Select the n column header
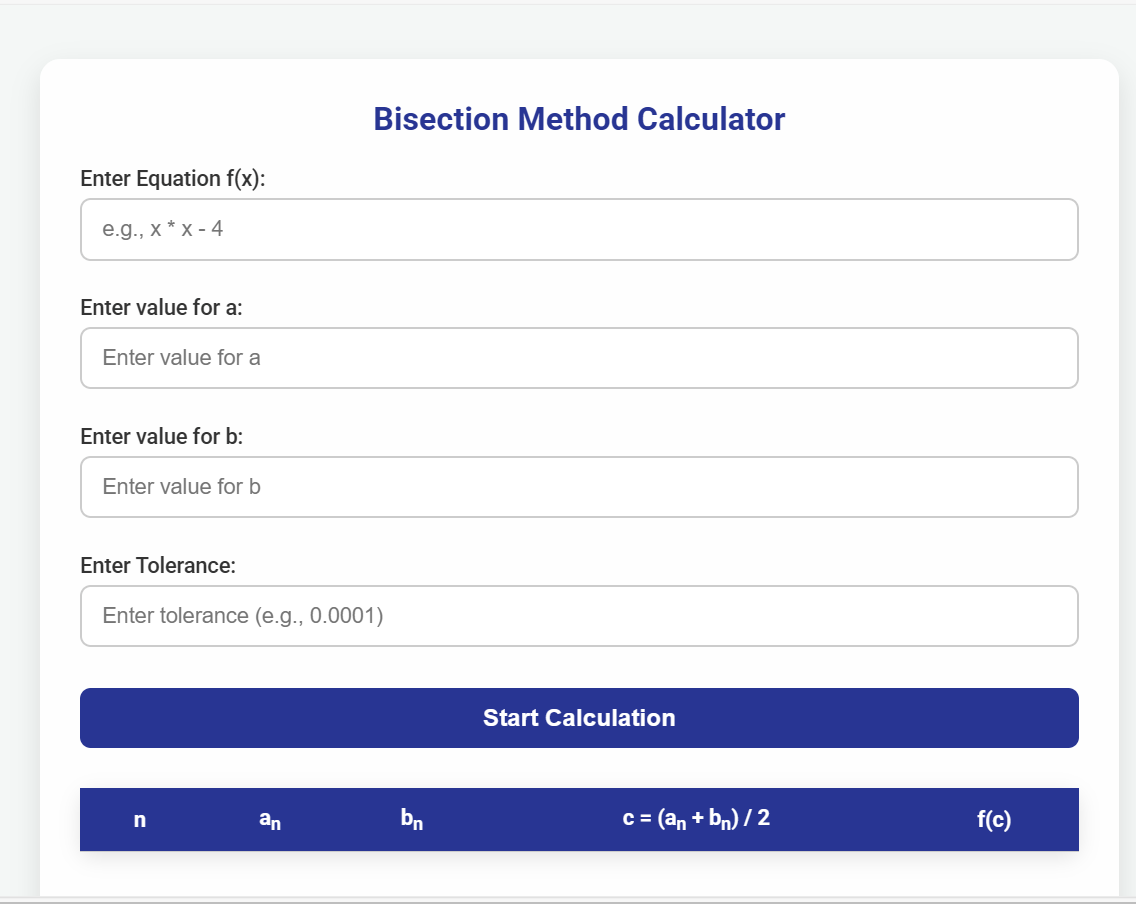Image resolution: width=1136 pixels, height=904 pixels. pyautogui.click(x=140, y=819)
